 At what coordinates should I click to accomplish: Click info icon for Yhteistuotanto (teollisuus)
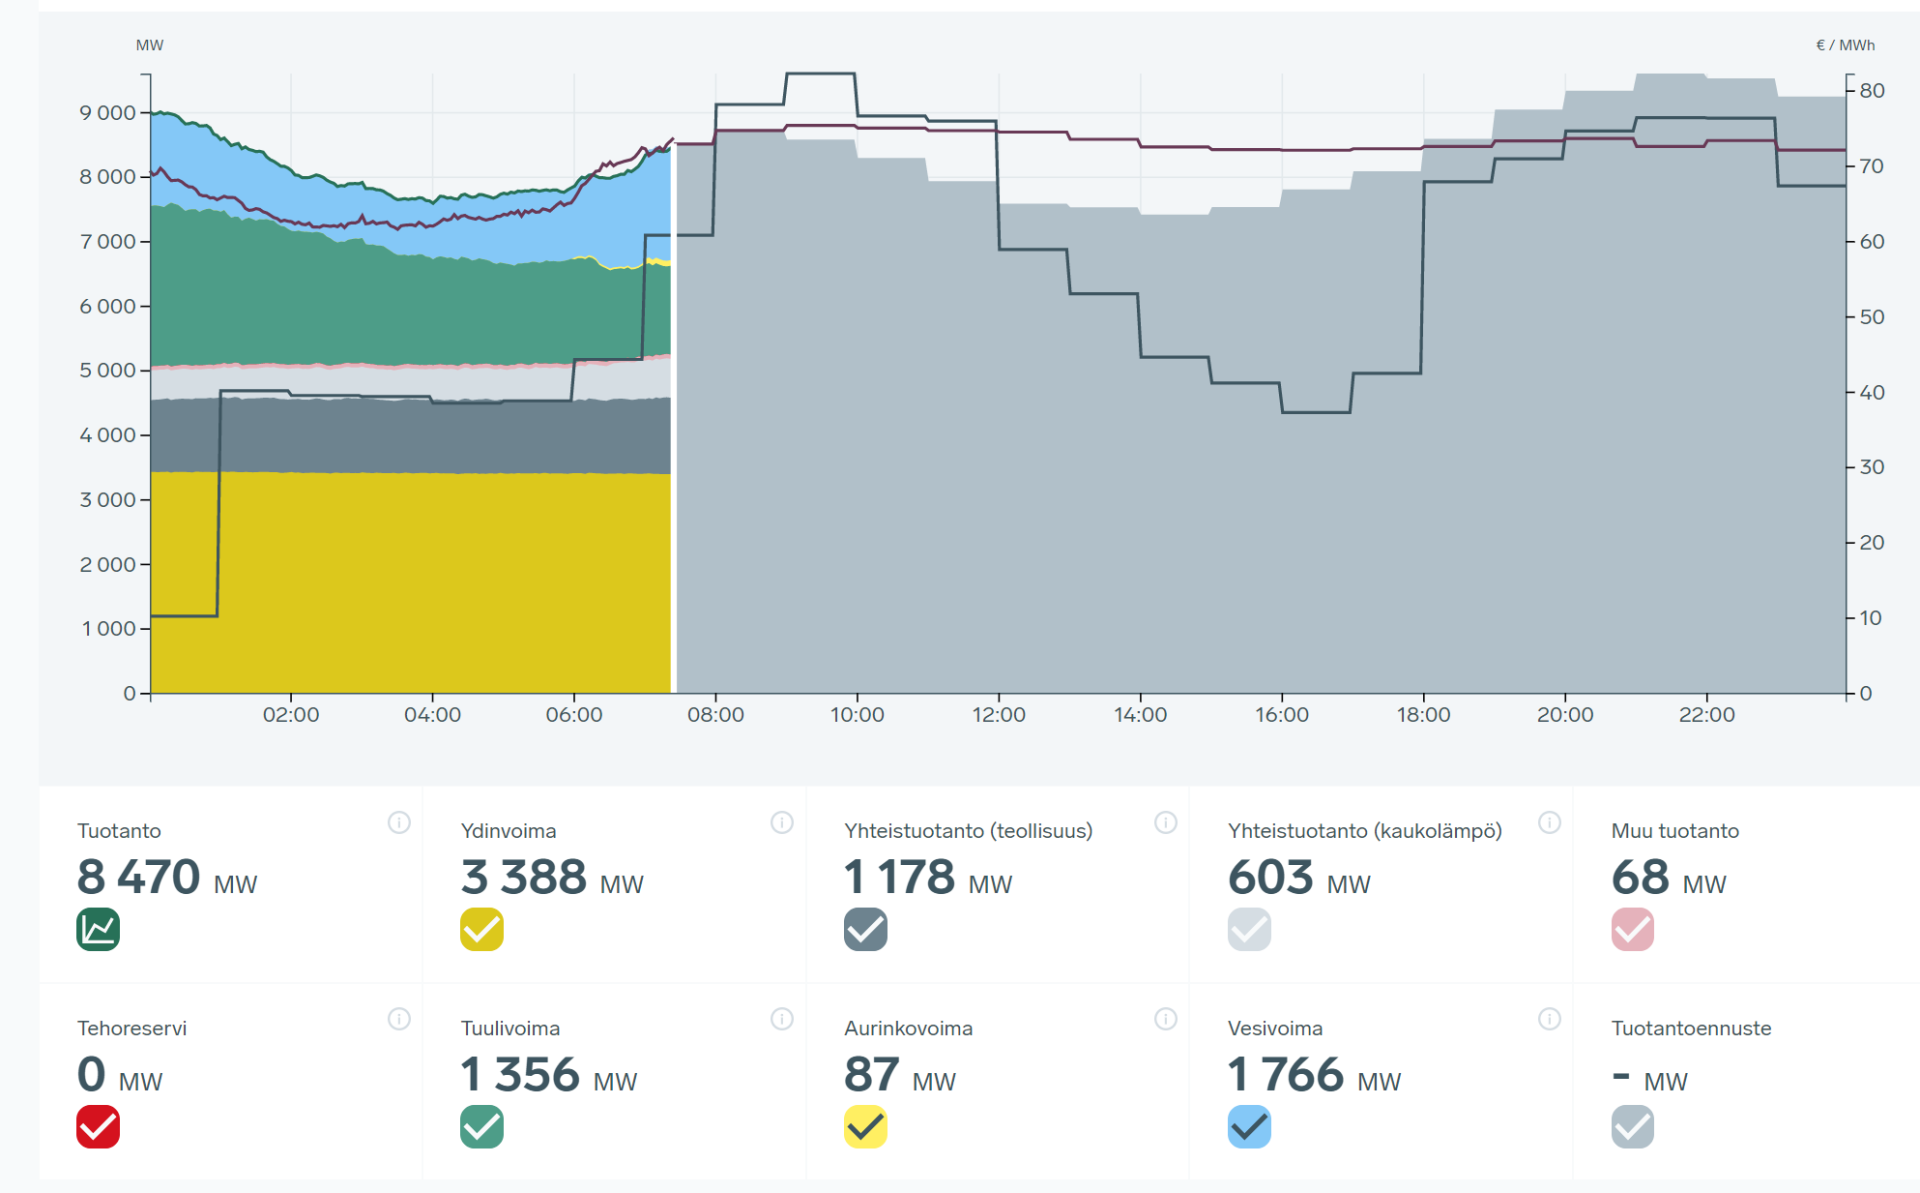tap(1166, 822)
